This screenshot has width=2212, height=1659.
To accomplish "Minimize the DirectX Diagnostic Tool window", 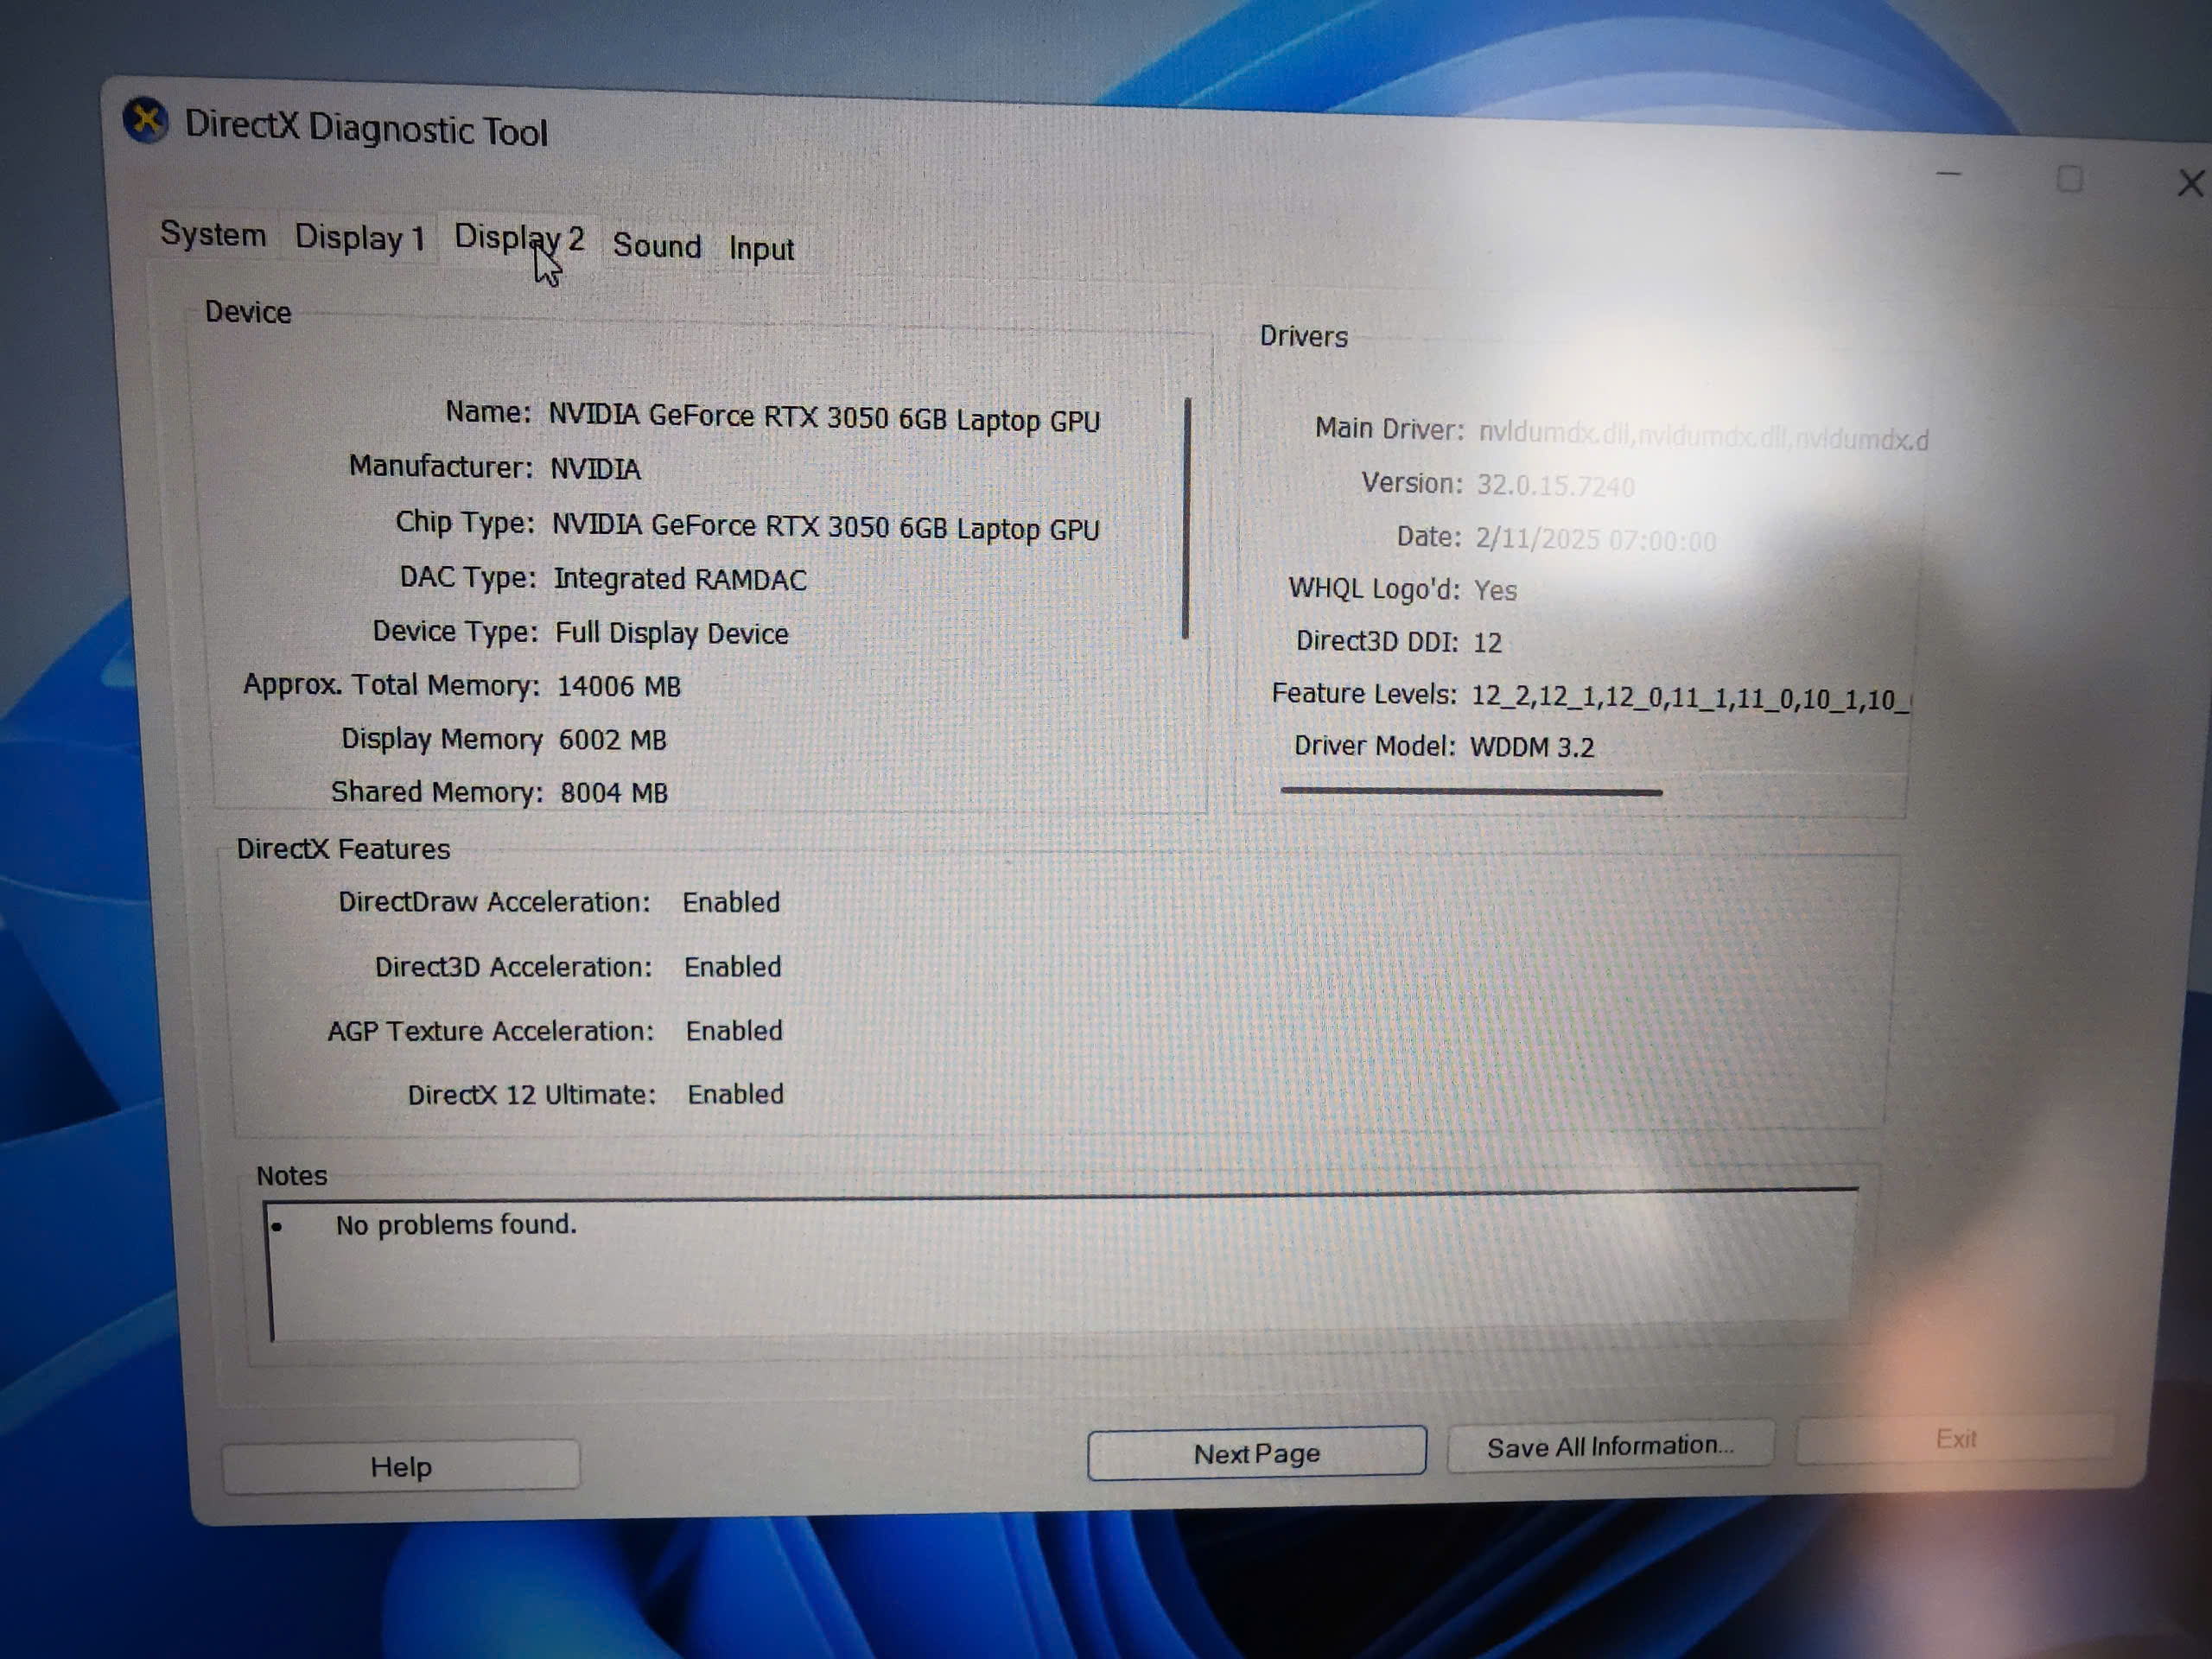I will pyautogui.click(x=1948, y=175).
